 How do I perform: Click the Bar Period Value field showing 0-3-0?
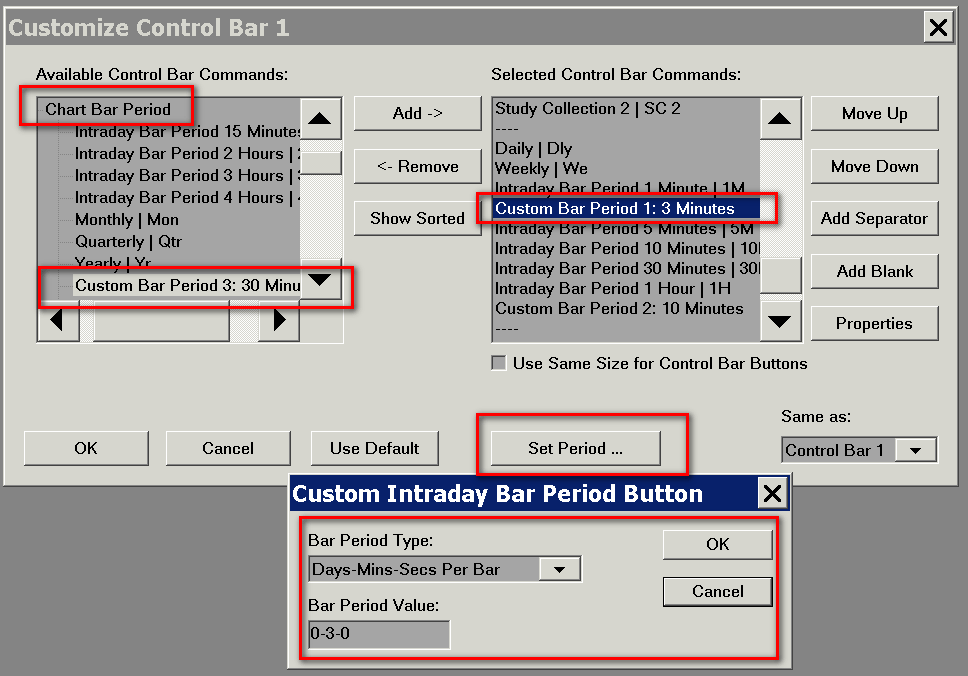click(x=378, y=634)
